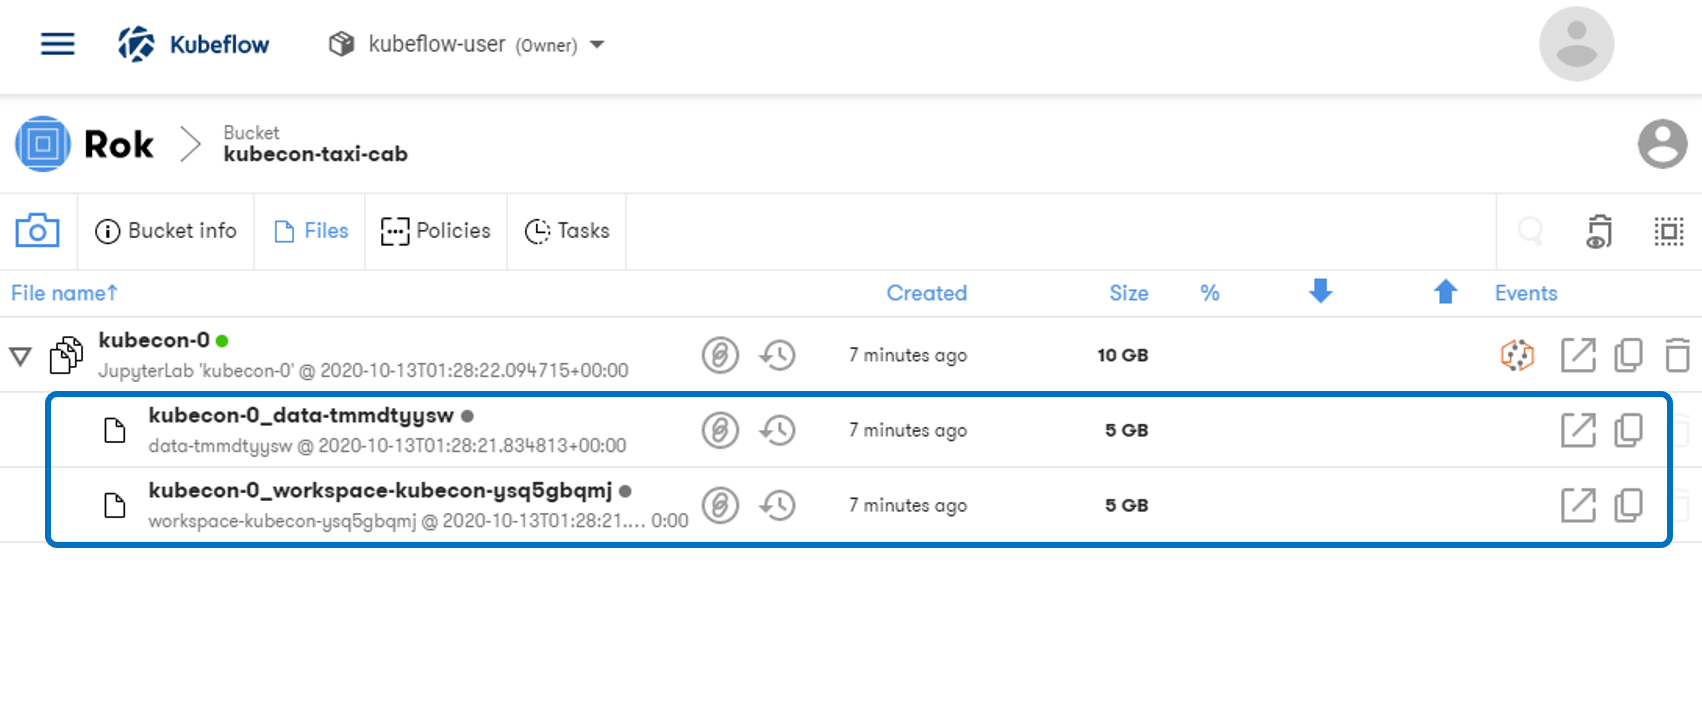This screenshot has width=1702, height=715.
Task: Take a snapshot with the camera icon
Action: (37, 231)
